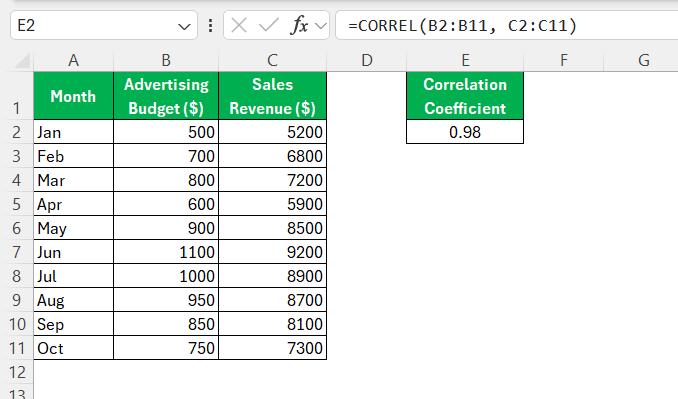Viewport: 678px width, 399px height.
Task: Click the formula bar resize dots handle
Action: [x=210, y=26]
